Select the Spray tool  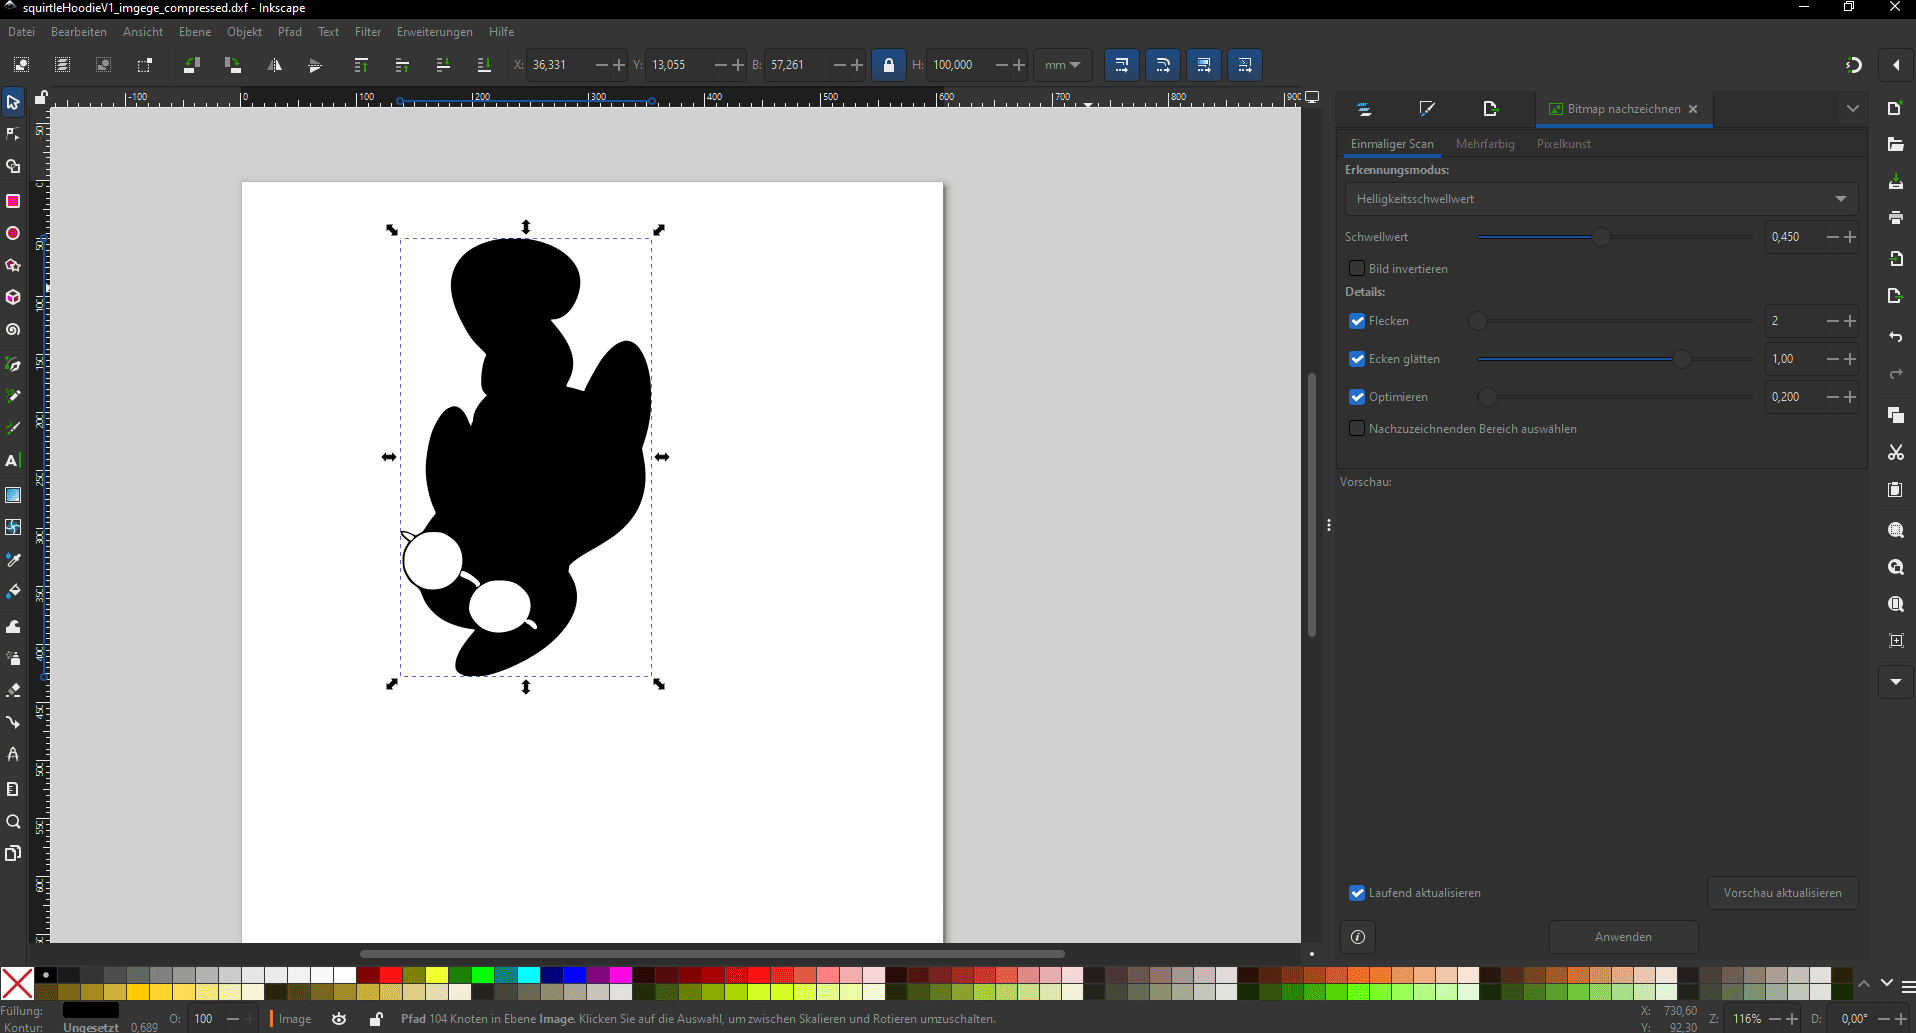point(13,658)
